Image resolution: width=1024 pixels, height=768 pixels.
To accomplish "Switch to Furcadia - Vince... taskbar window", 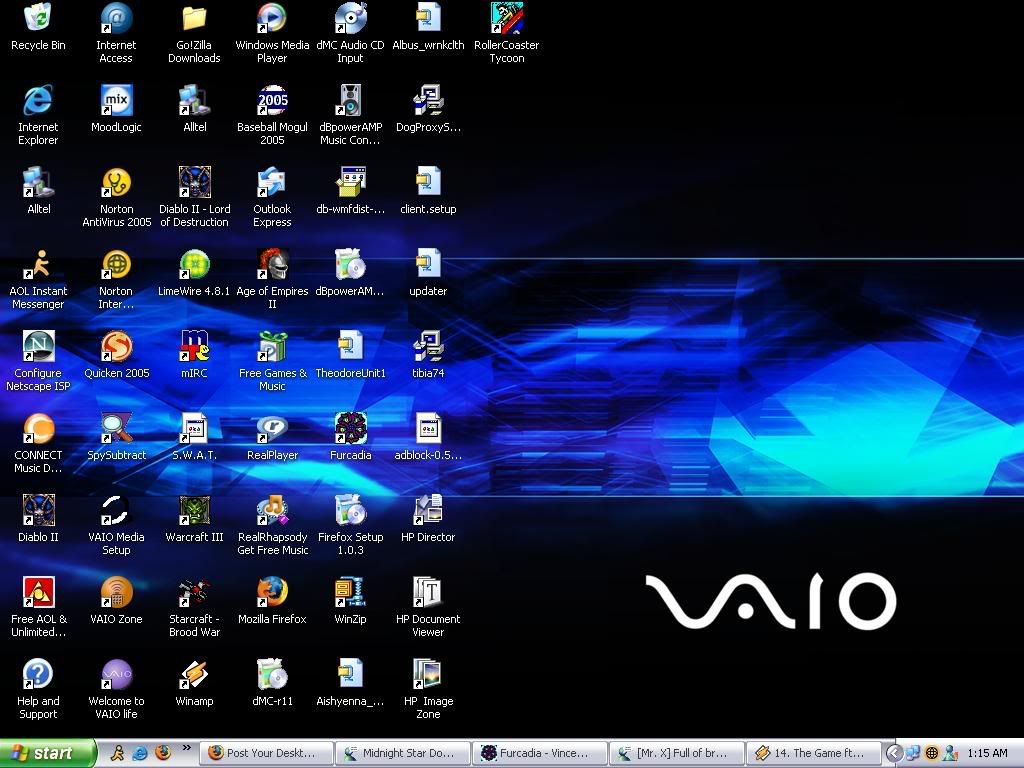I will (541, 753).
